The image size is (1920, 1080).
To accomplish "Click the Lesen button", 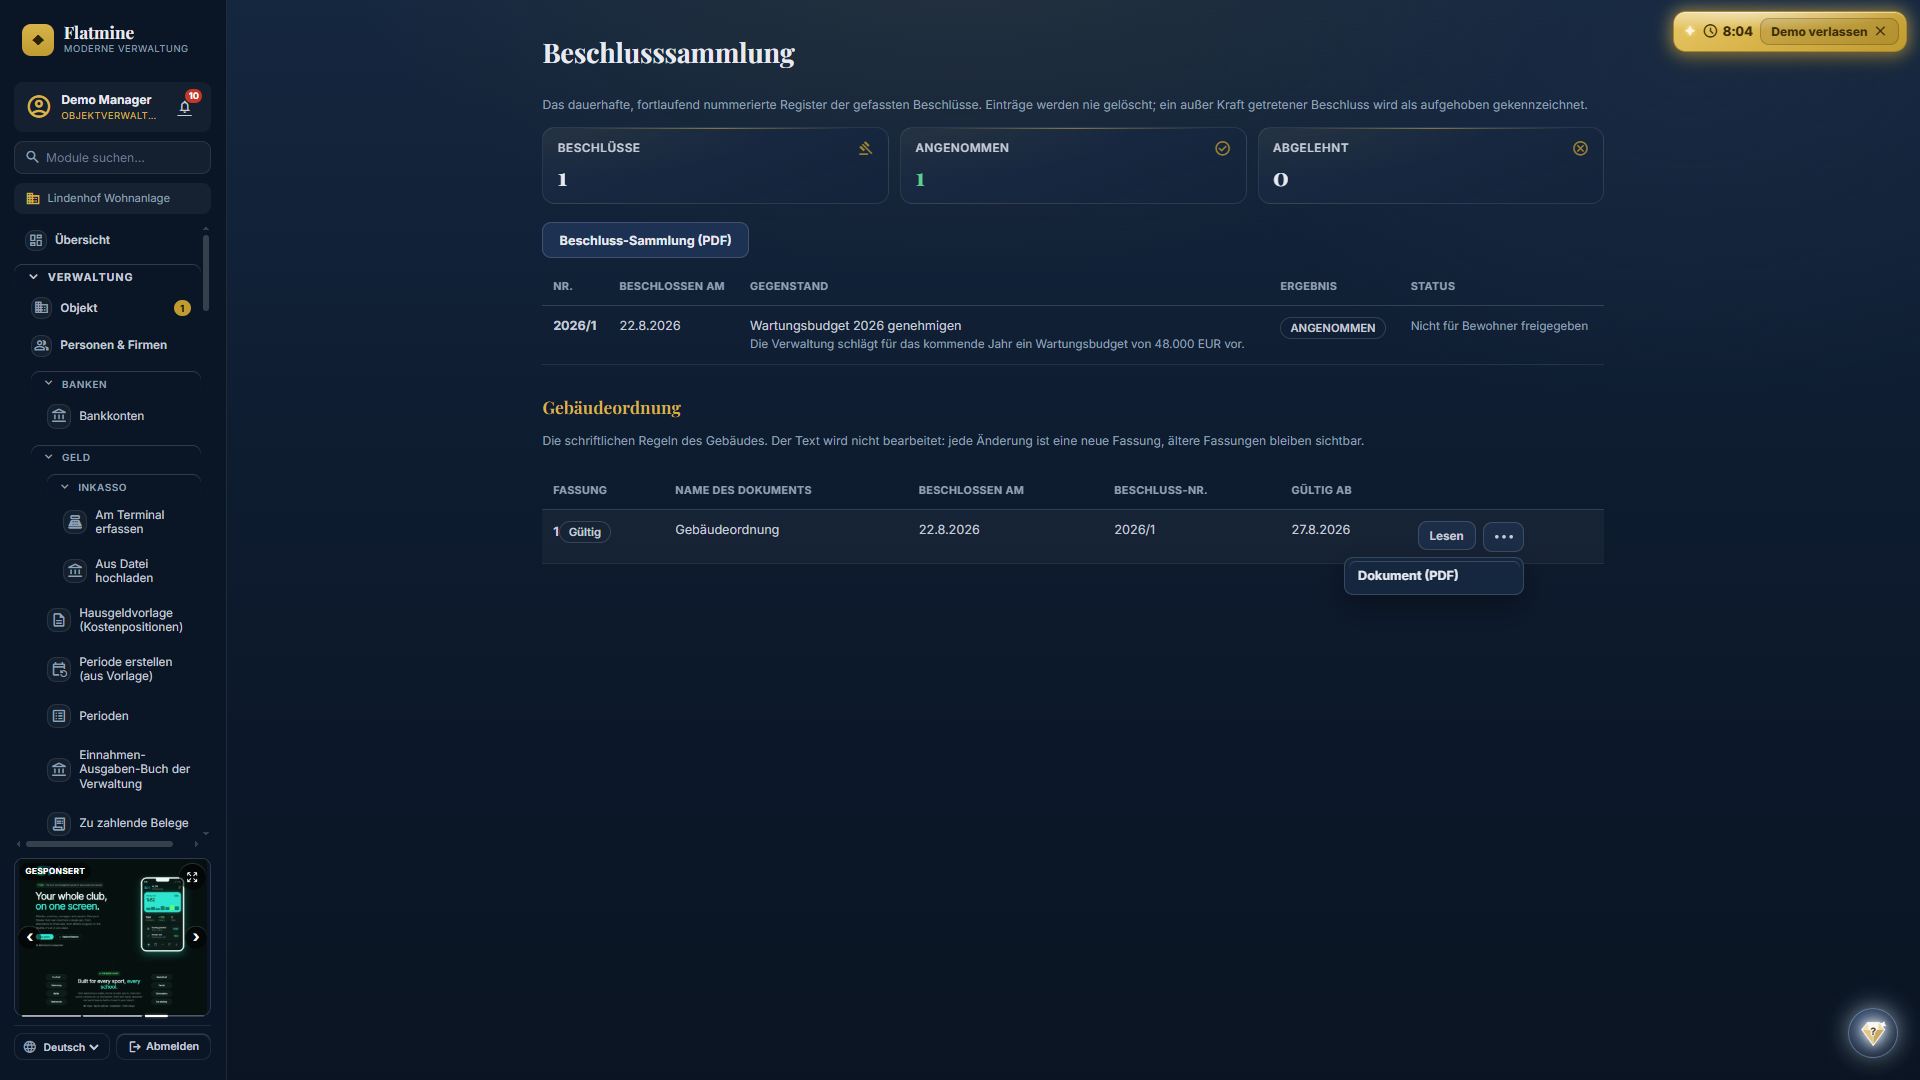I will pyautogui.click(x=1446, y=536).
